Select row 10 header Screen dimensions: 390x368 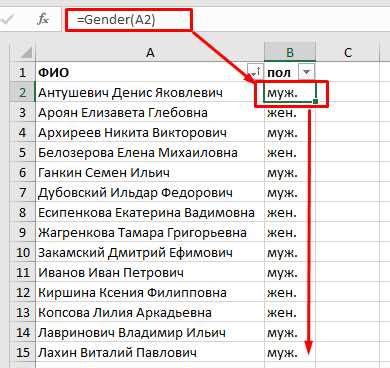click(x=22, y=252)
